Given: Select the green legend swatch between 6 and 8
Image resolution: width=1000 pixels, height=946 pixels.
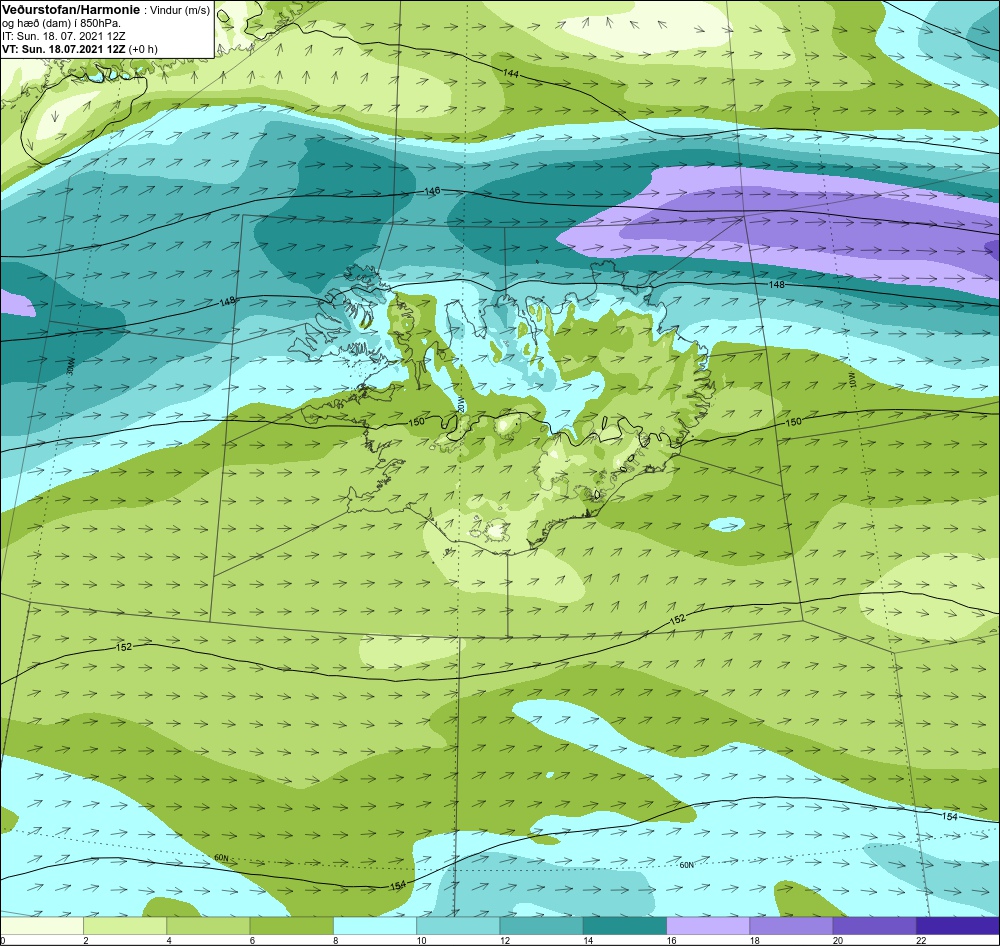Looking at the screenshot, I should tap(291, 924).
